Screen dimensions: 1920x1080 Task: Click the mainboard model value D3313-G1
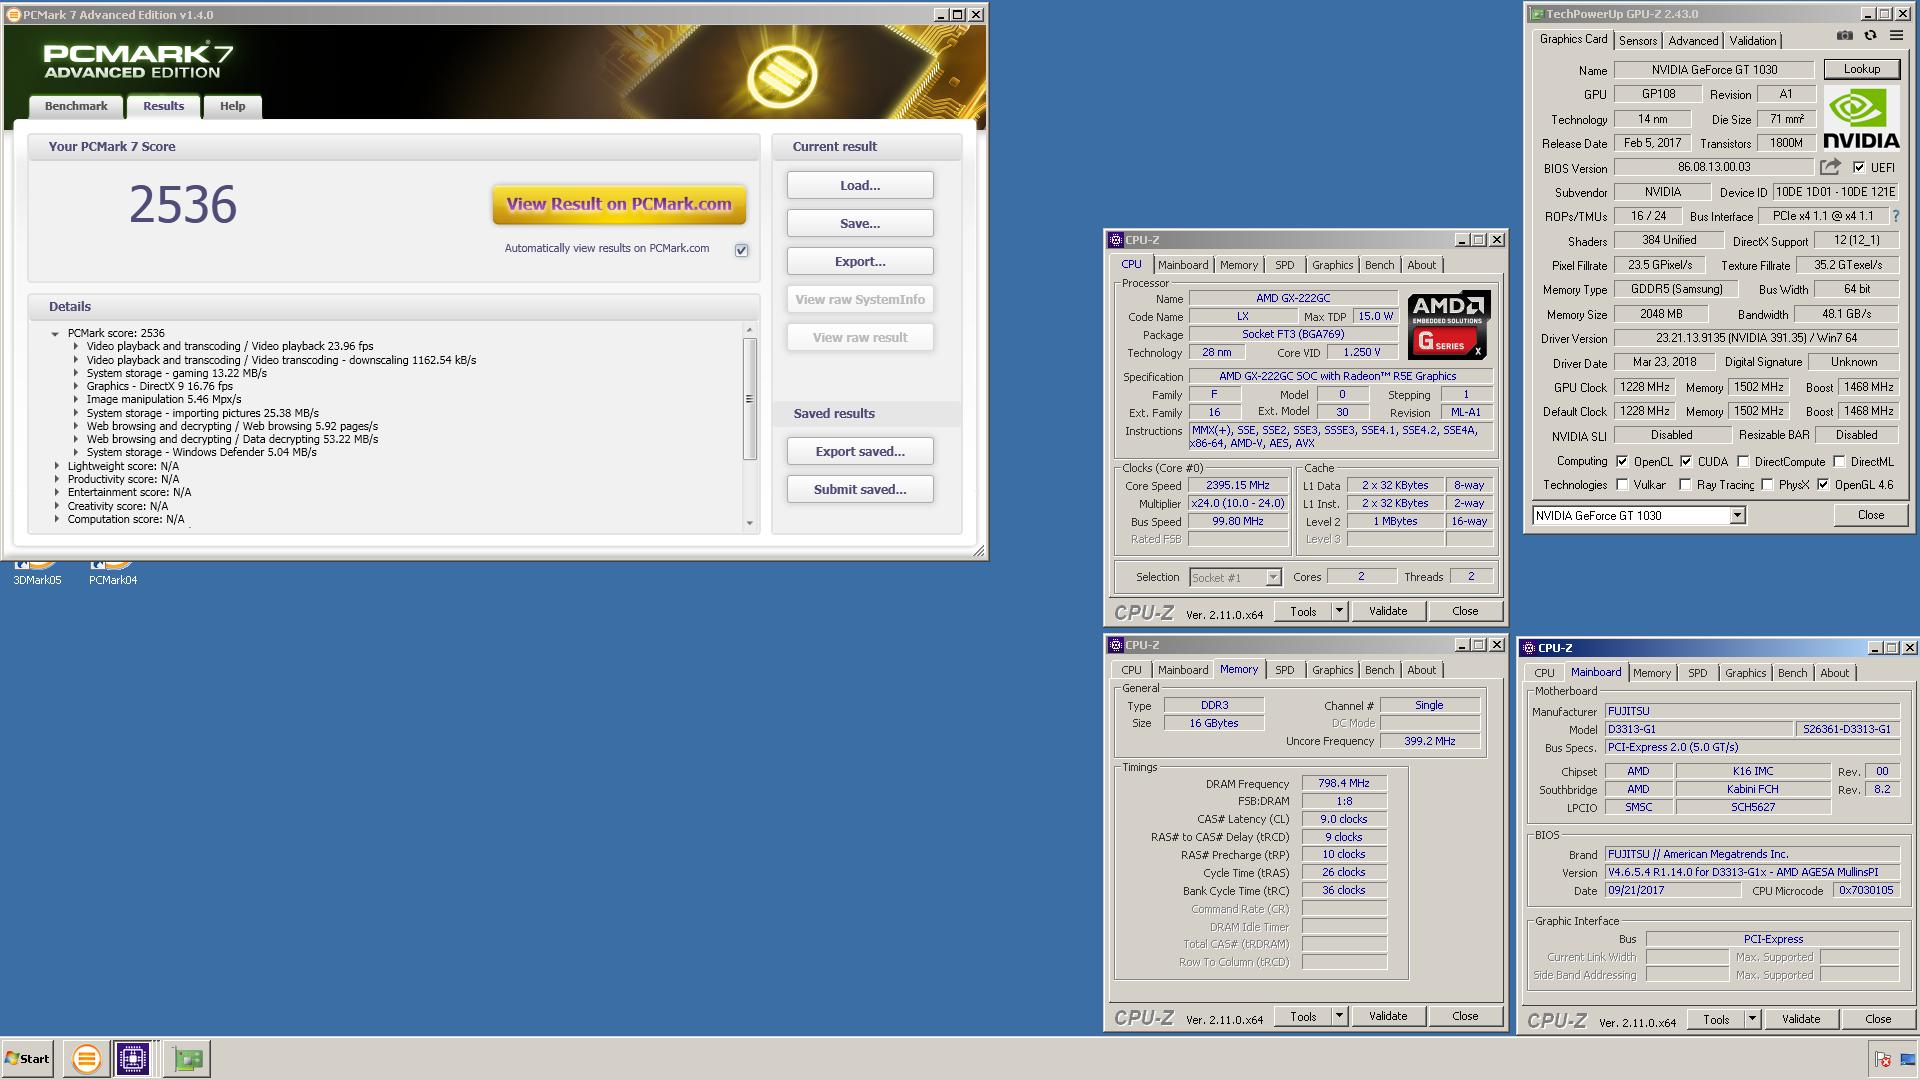(x=1699, y=729)
